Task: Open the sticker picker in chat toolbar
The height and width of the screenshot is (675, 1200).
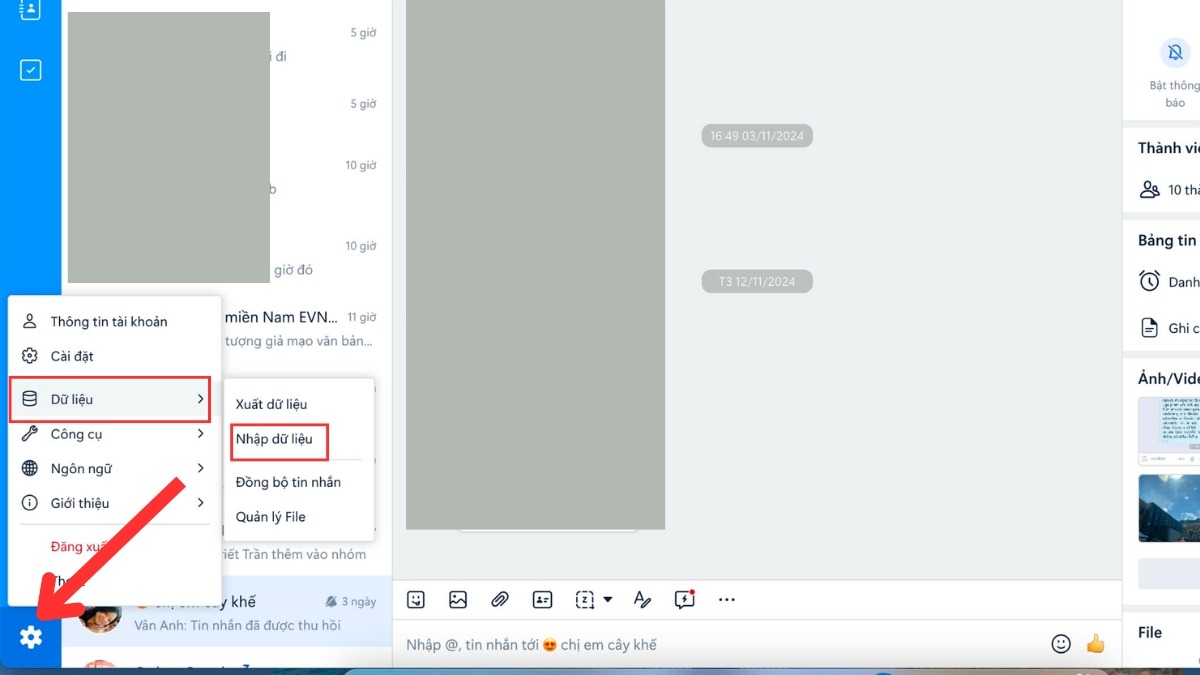Action: coord(416,600)
